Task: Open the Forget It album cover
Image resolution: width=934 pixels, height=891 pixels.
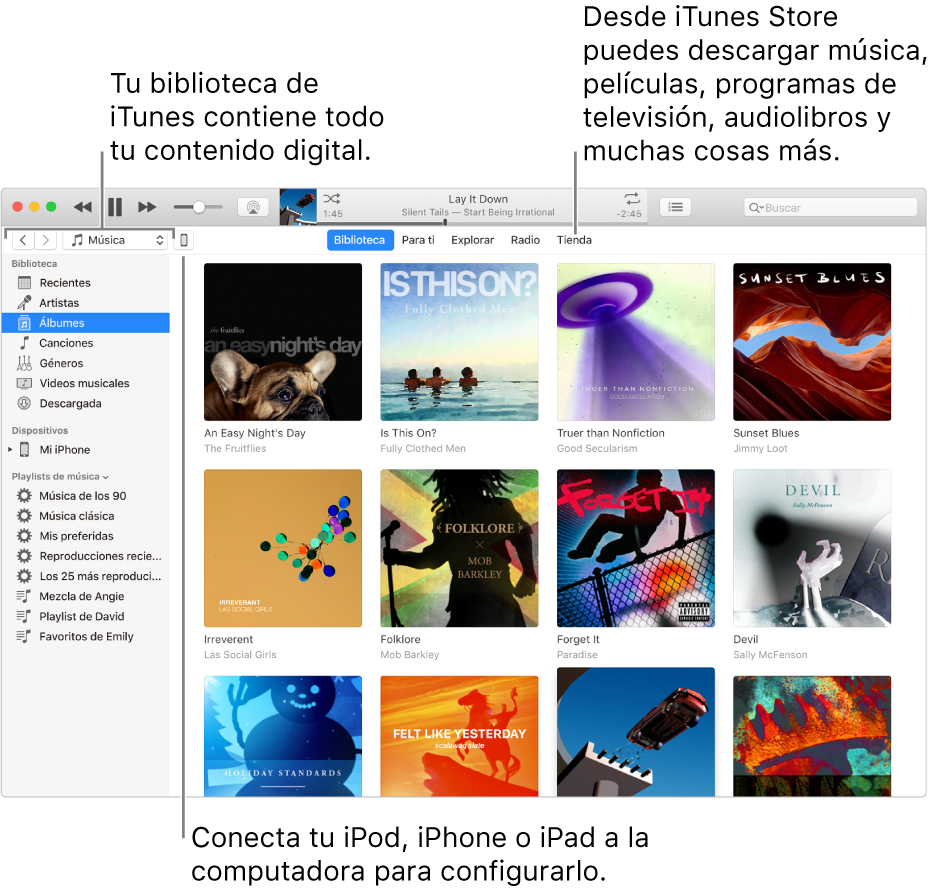Action: click(636, 548)
